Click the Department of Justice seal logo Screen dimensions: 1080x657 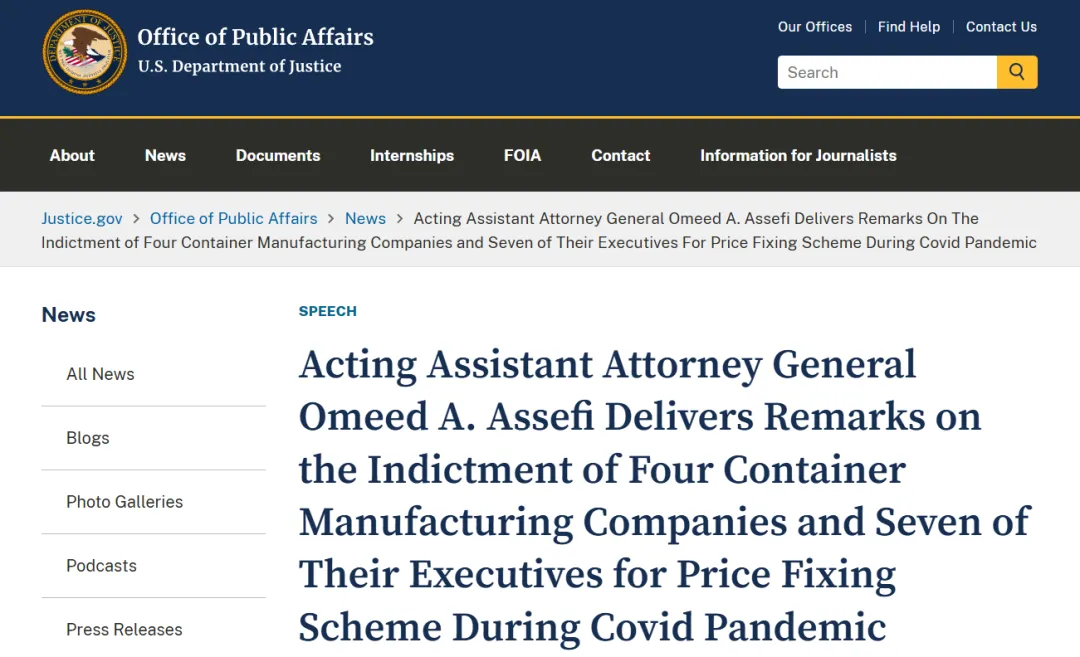pyautogui.click(x=85, y=52)
